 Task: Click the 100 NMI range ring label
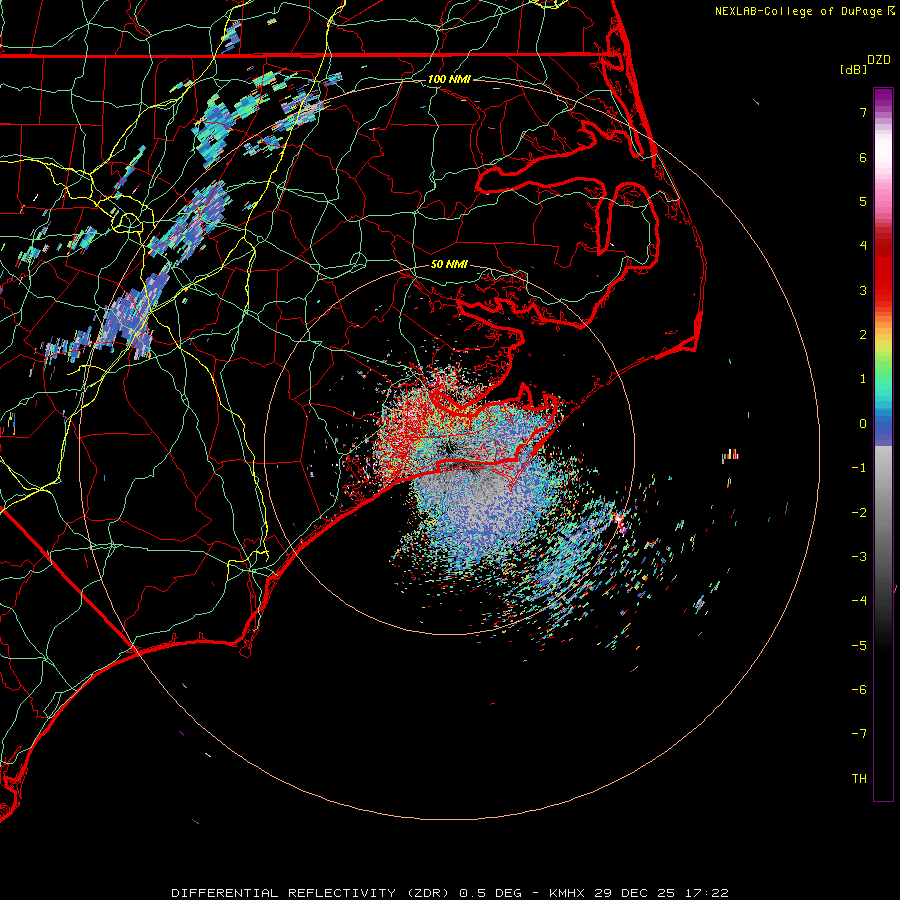449,79
